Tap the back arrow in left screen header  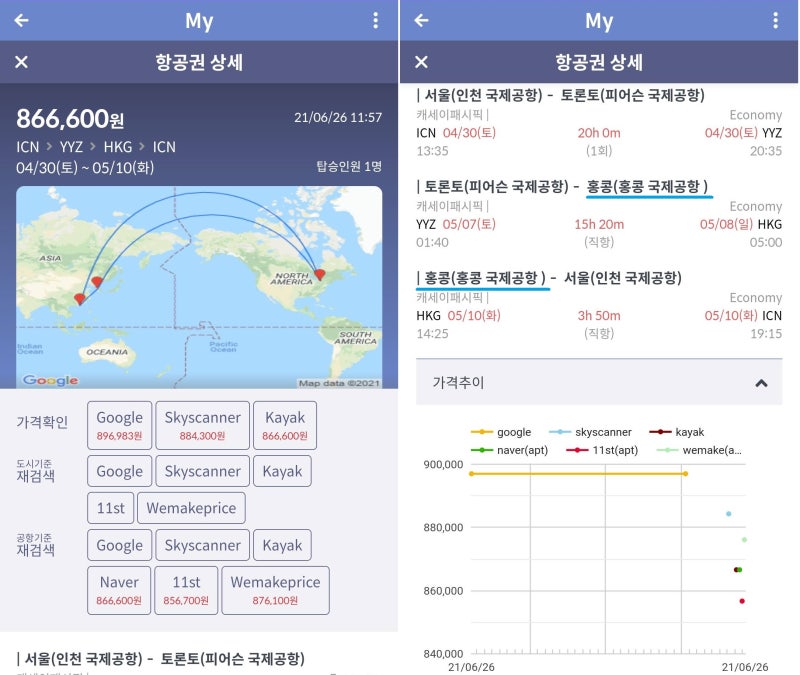tap(21, 20)
